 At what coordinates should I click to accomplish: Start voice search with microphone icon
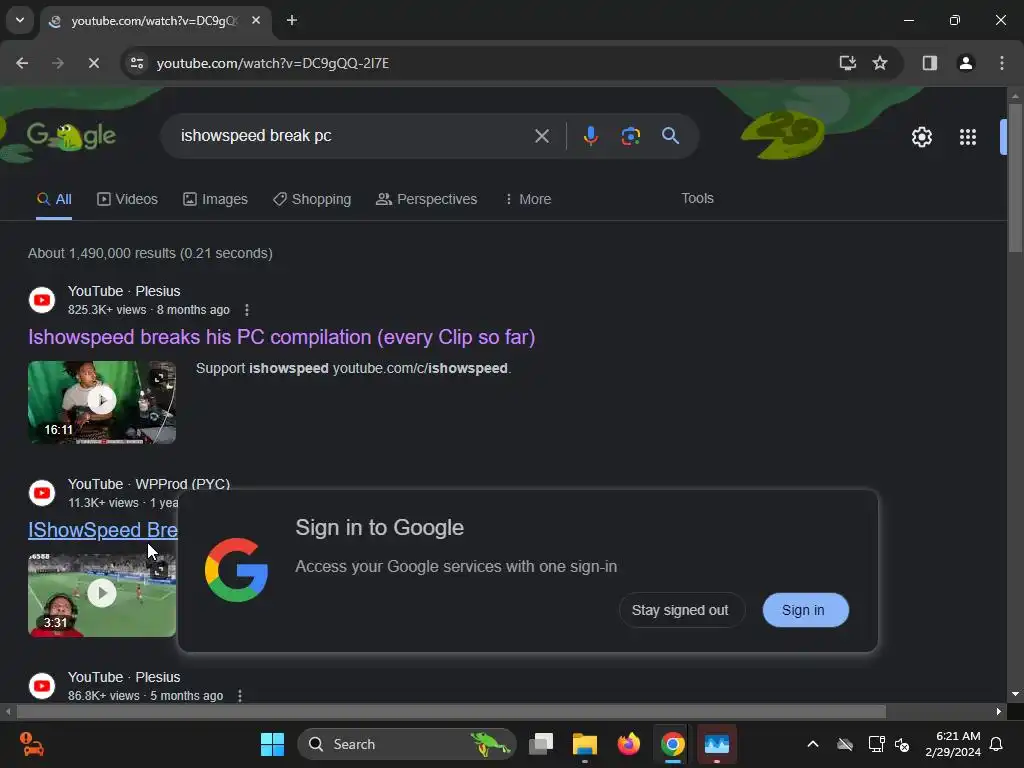coord(590,136)
